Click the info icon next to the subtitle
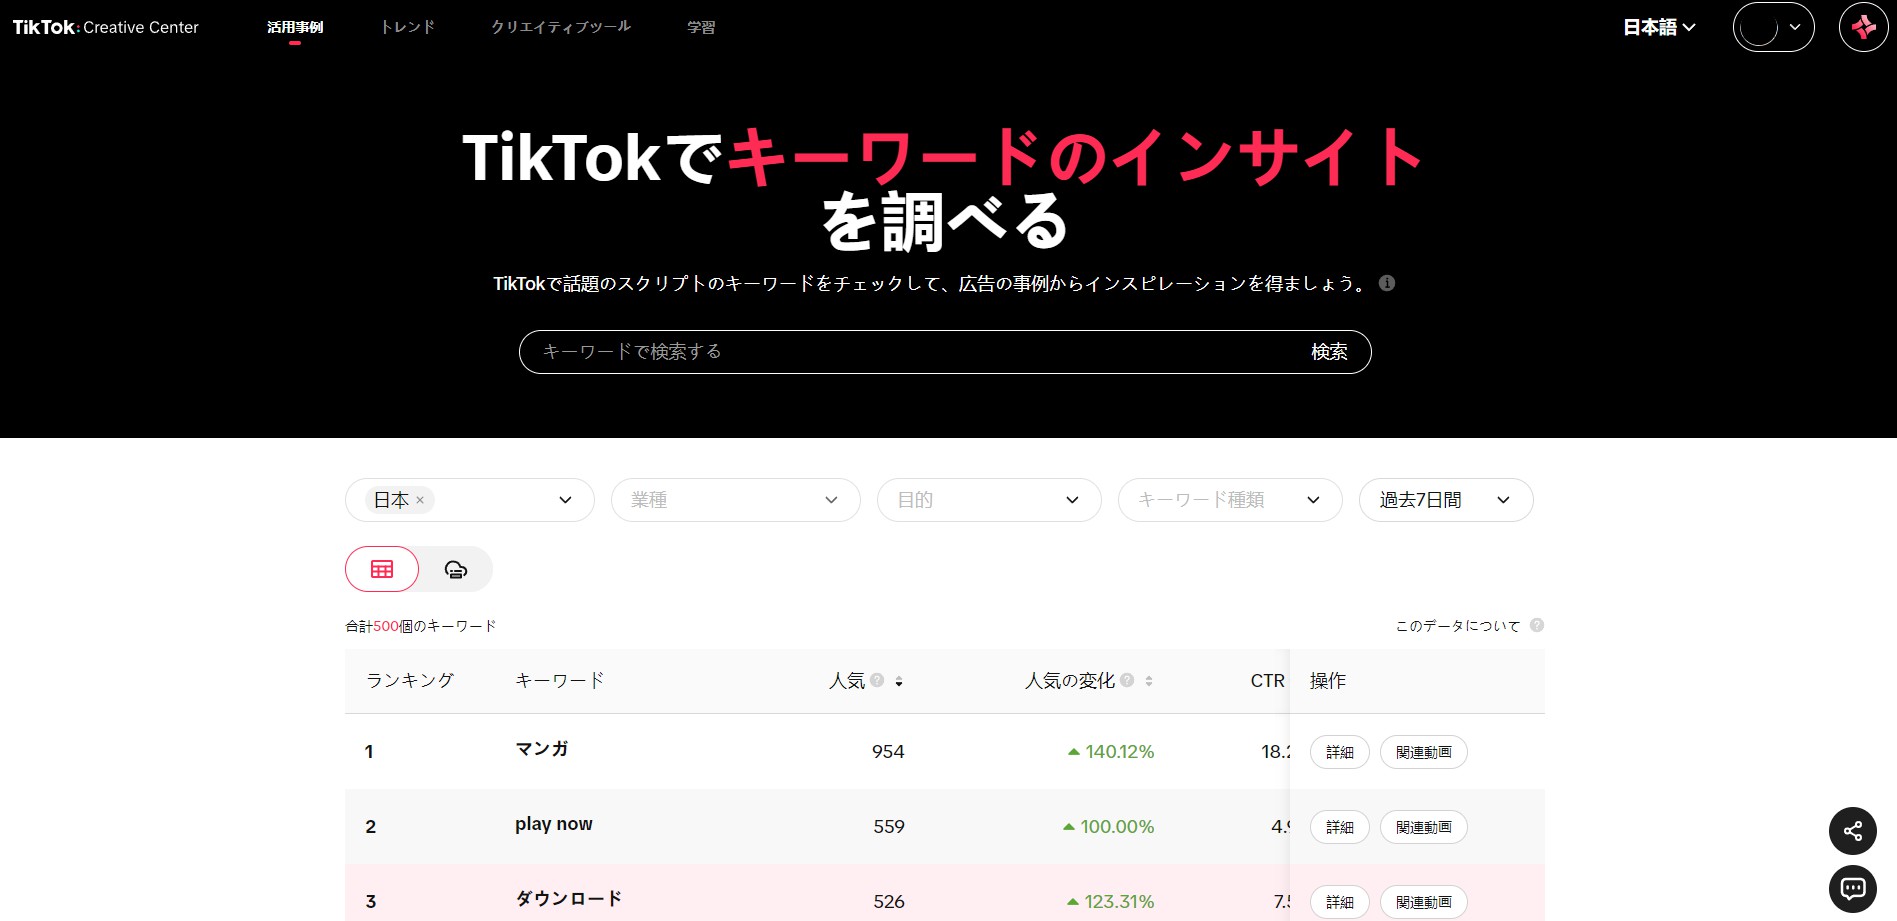This screenshot has width=1897, height=921. (x=1386, y=283)
